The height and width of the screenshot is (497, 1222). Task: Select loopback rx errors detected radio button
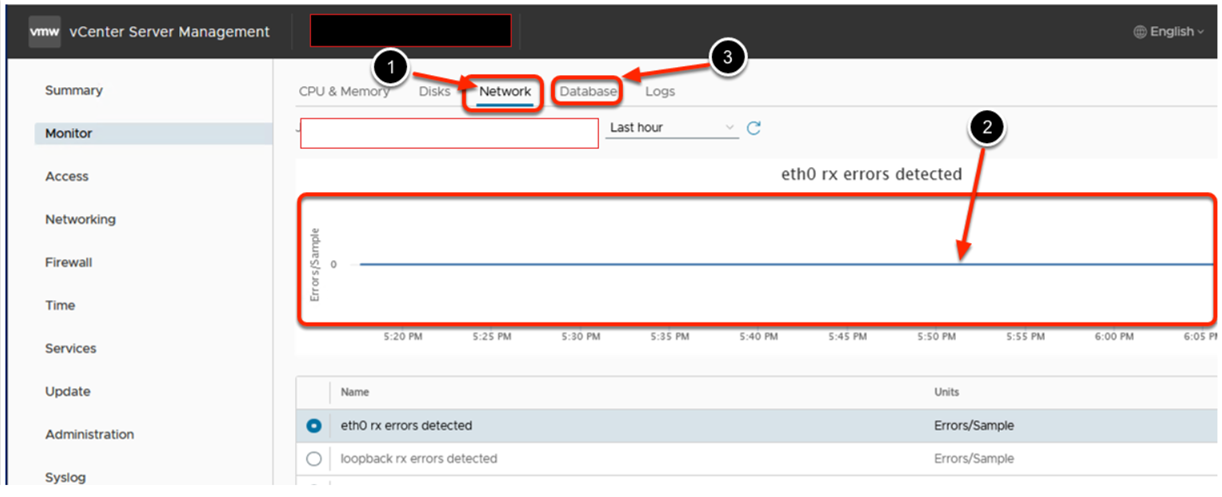pos(314,459)
